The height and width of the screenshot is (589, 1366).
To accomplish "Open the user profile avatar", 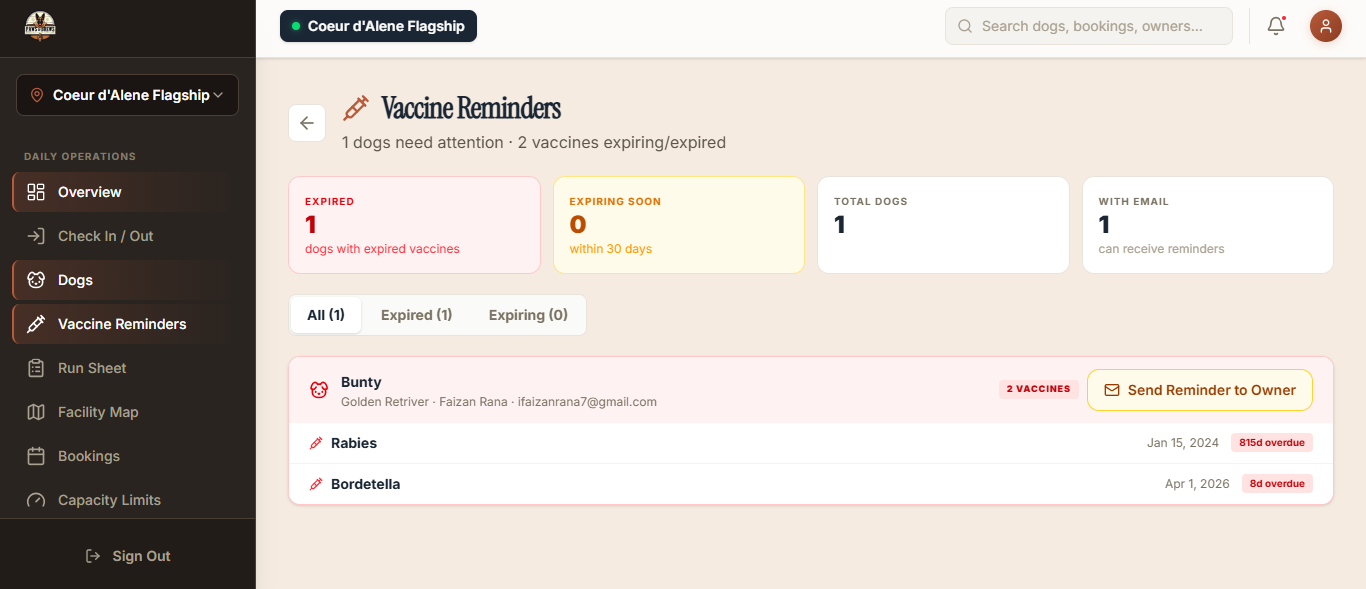I will (x=1325, y=26).
